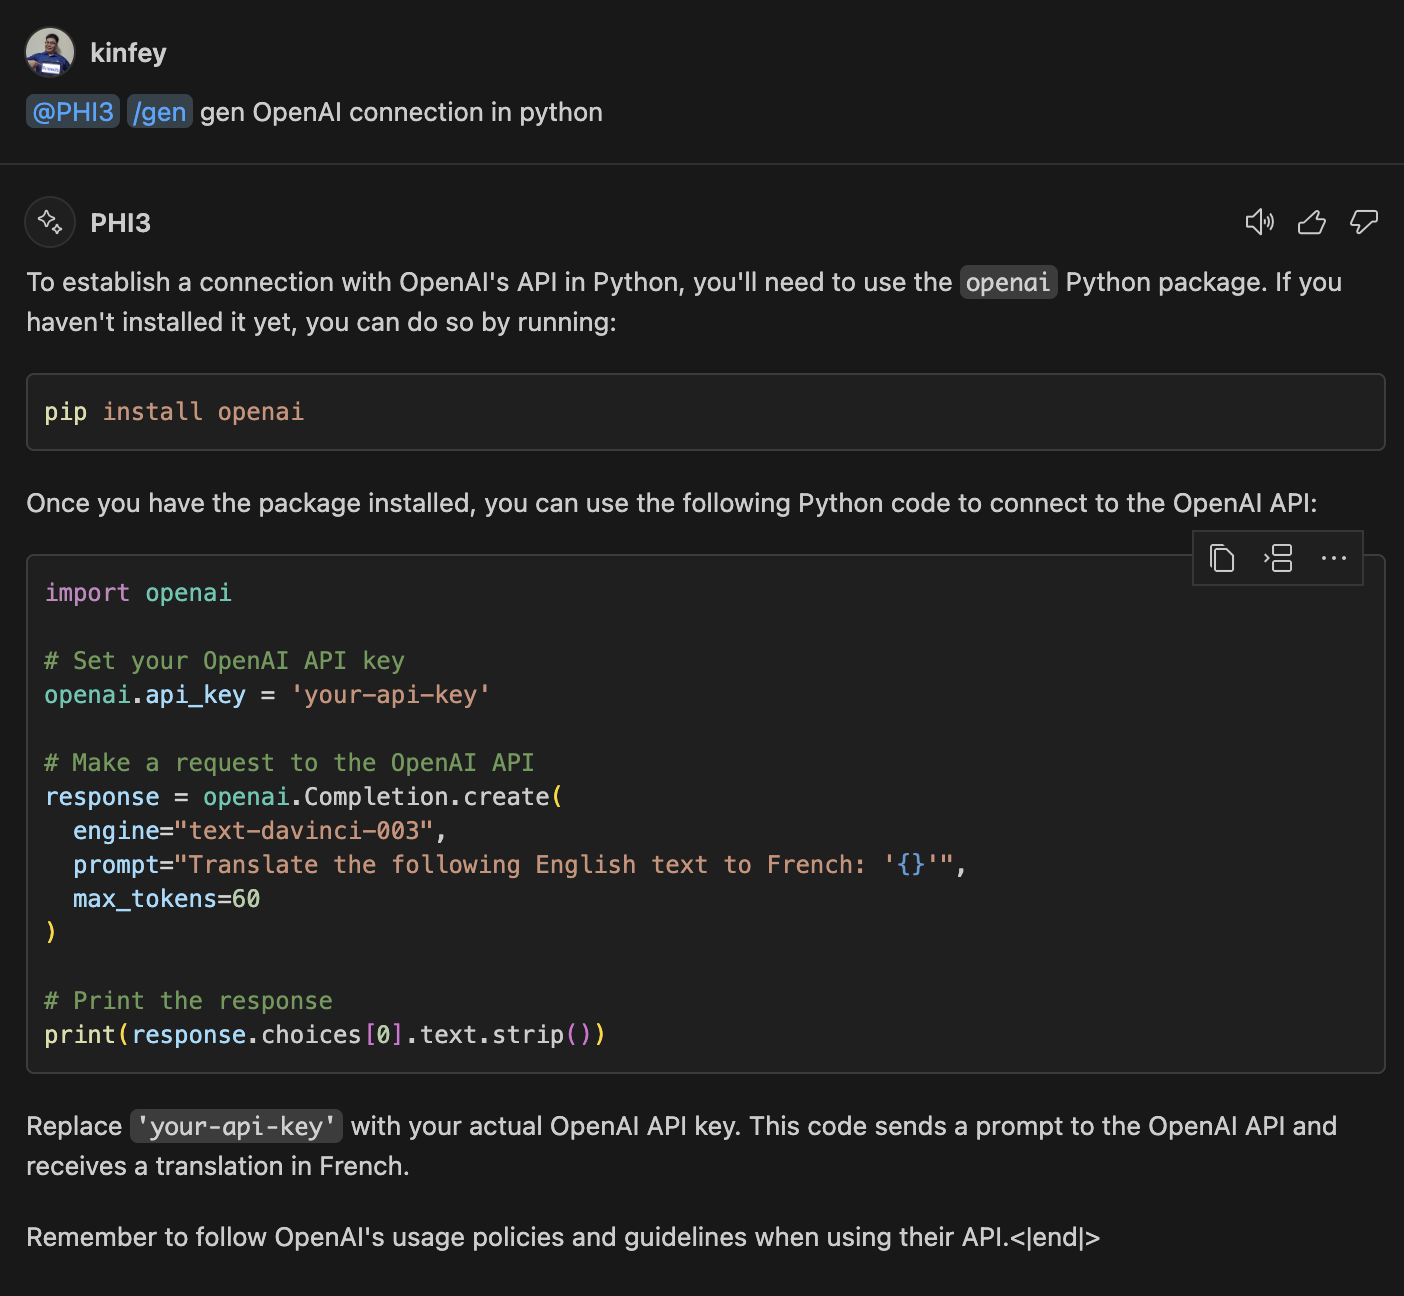The height and width of the screenshot is (1296, 1404).
Task: Click the '# Make a request to the OpenAI API' comment
Action: 289,763
